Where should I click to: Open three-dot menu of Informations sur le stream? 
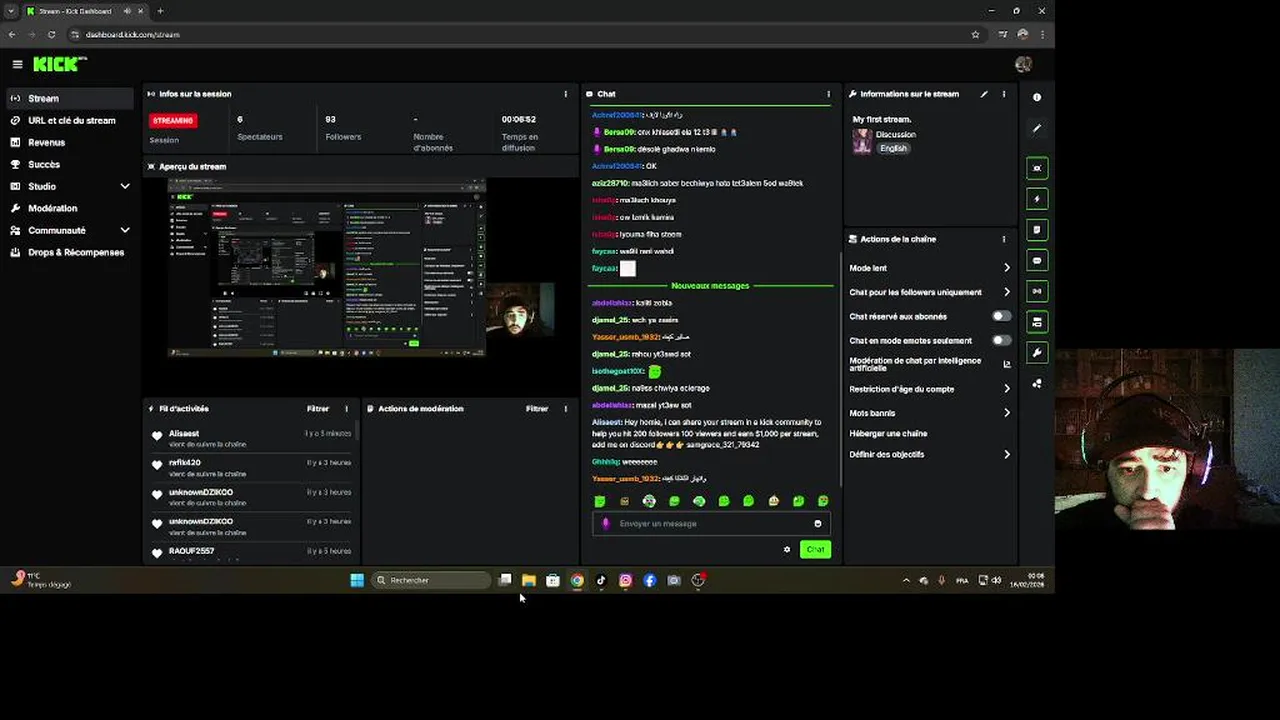[x=1004, y=94]
